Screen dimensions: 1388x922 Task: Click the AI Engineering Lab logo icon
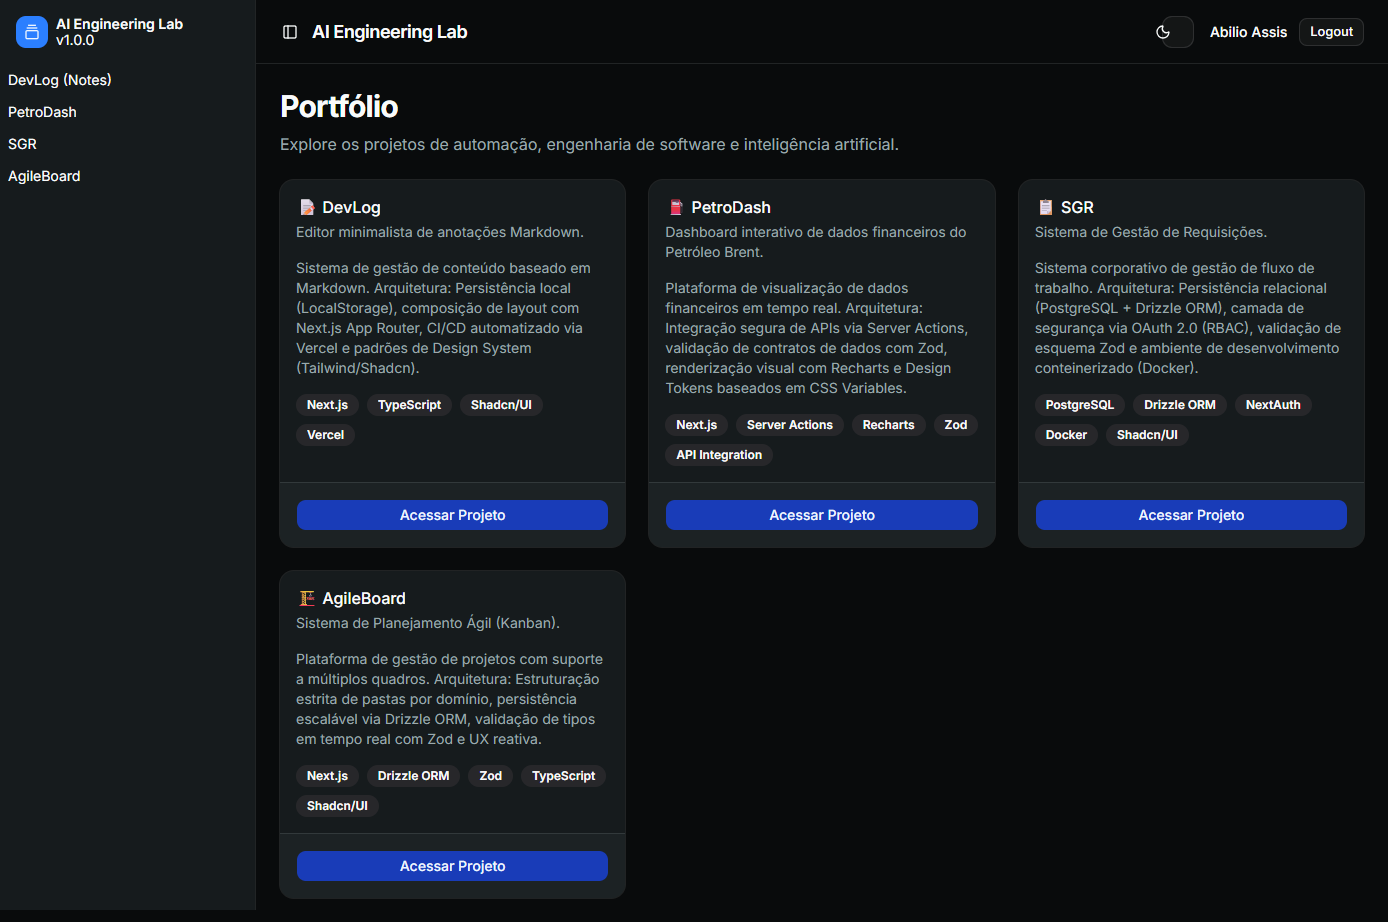(x=32, y=32)
